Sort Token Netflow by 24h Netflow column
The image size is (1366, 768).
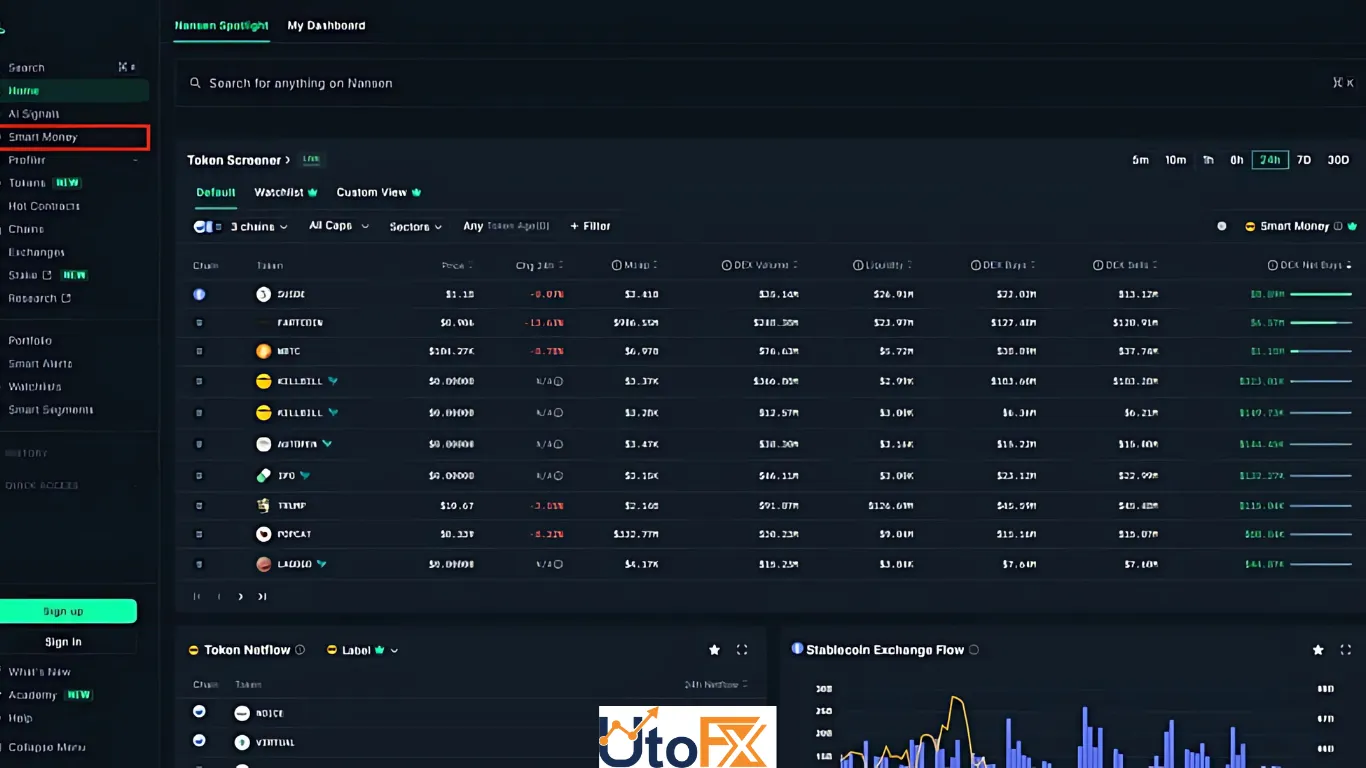[x=716, y=685]
